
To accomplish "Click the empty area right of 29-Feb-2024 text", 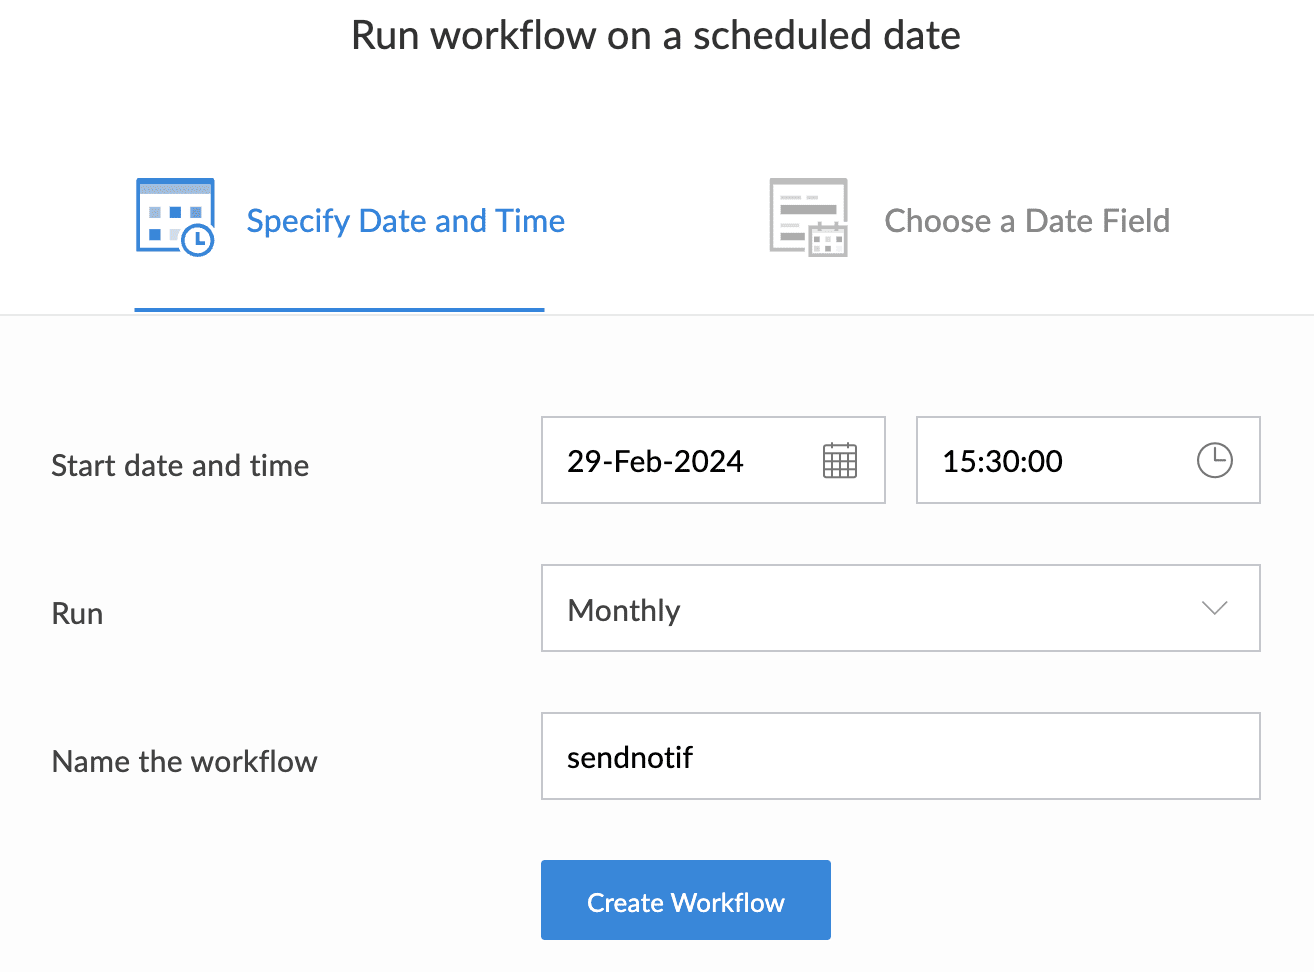I will click(x=782, y=461).
